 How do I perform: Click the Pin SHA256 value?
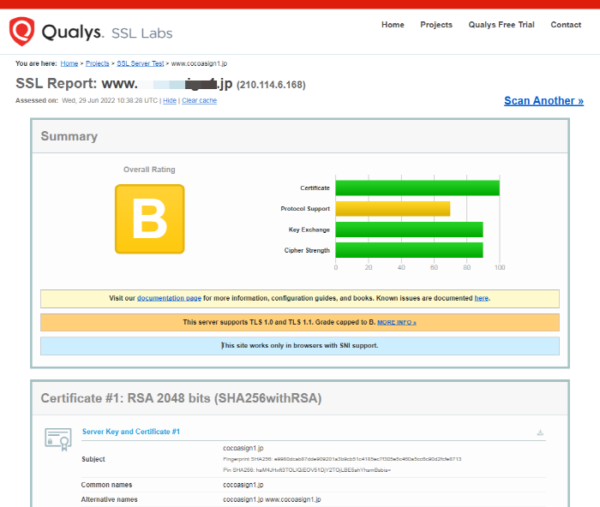click(x=323, y=470)
